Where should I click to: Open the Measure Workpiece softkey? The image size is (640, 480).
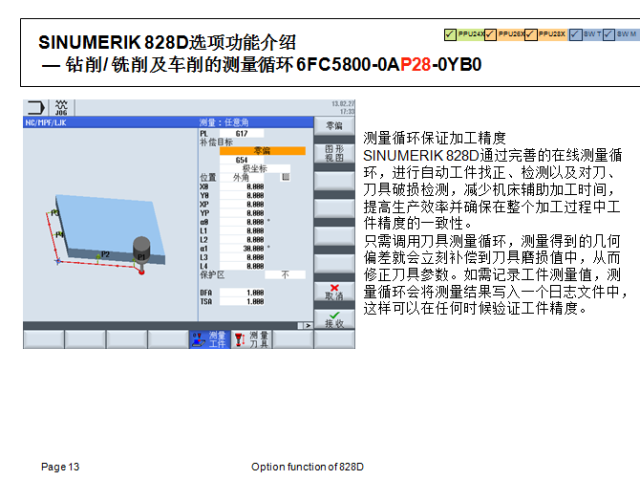coord(210,340)
